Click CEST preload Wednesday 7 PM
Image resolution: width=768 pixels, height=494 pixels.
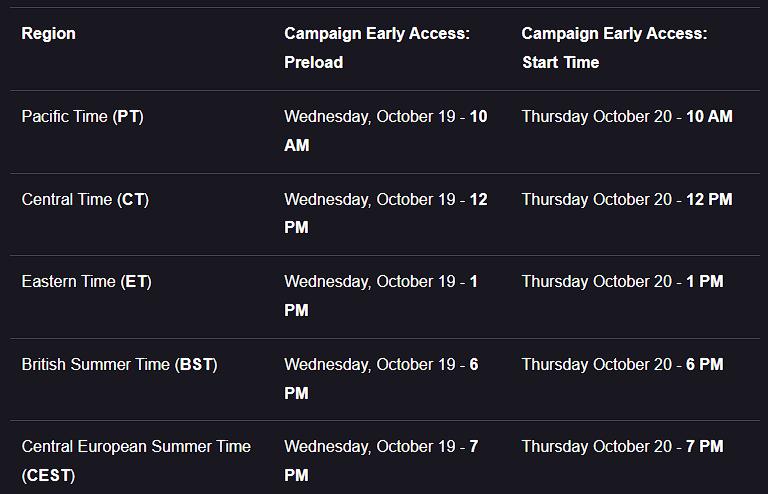[380, 460]
